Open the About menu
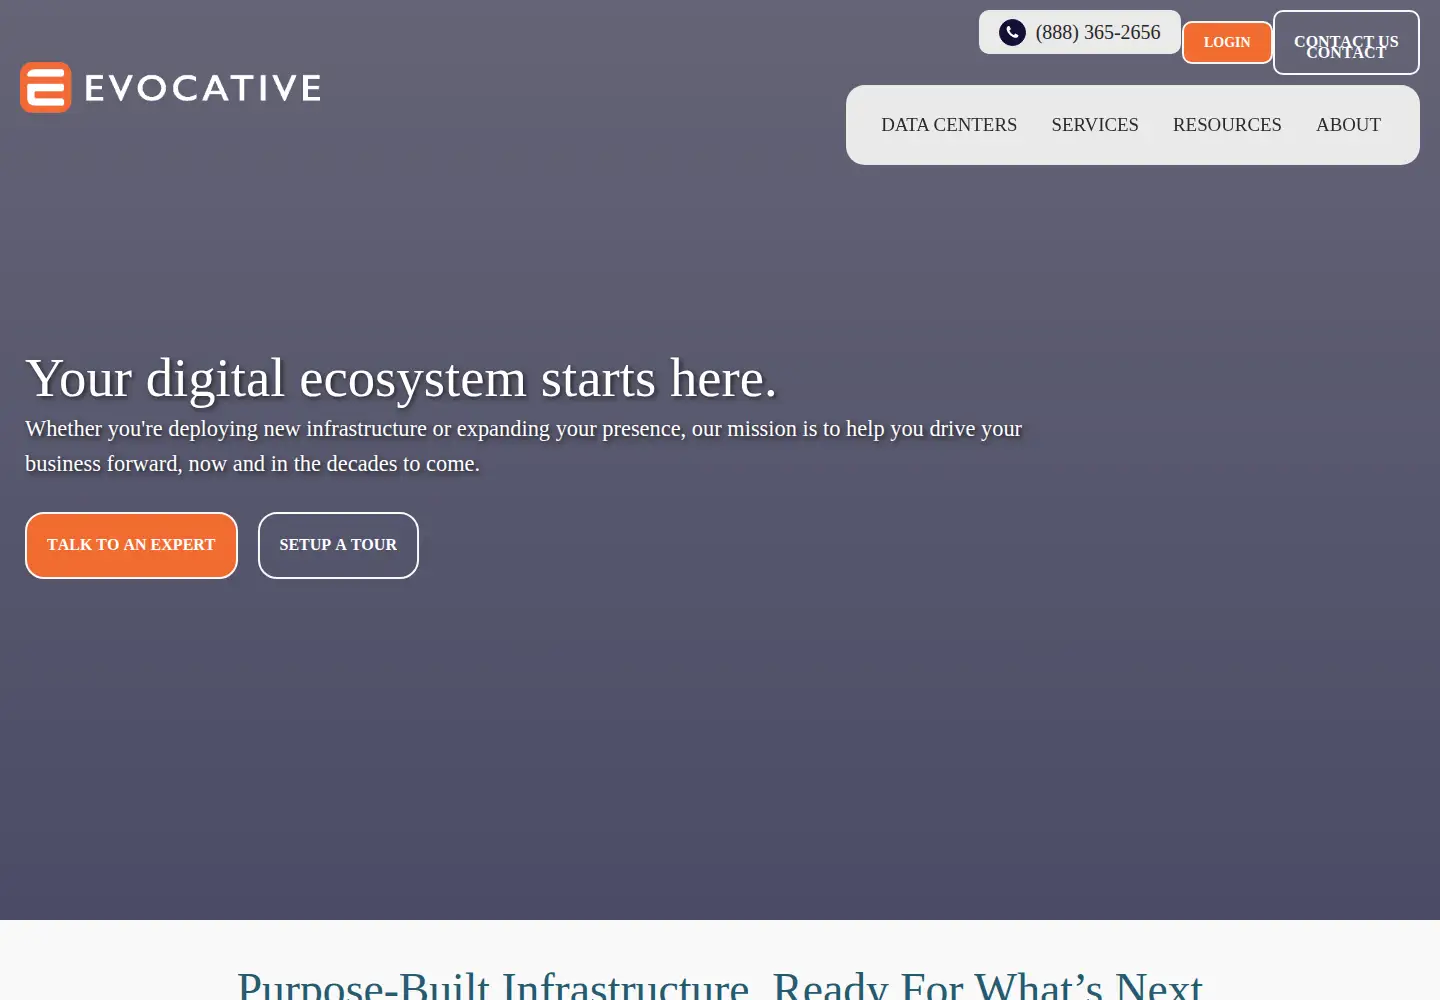 pyautogui.click(x=1348, y=125)
